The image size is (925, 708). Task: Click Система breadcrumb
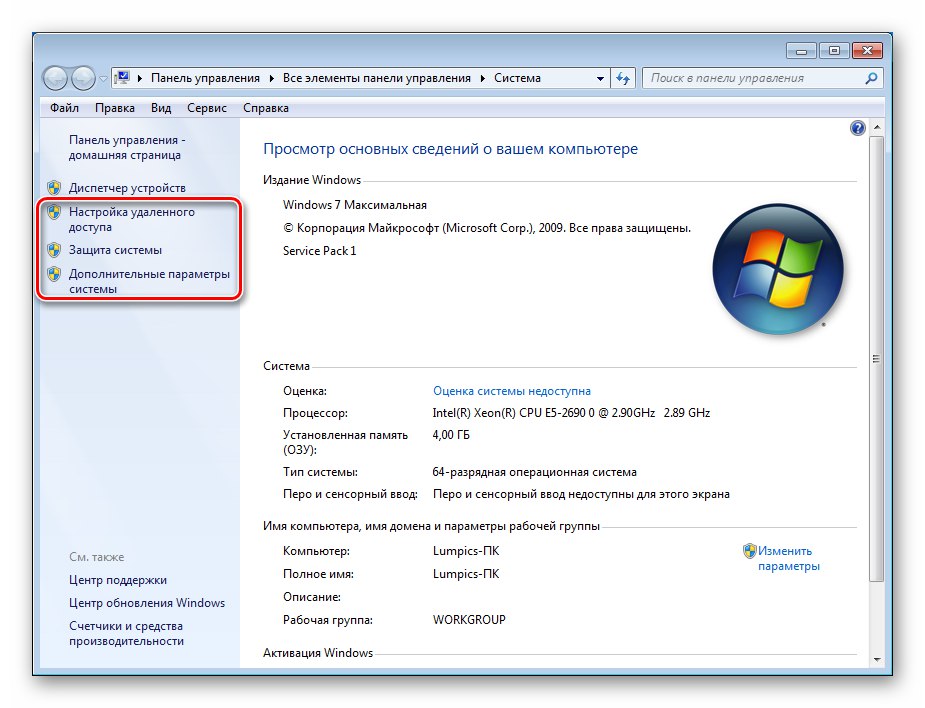[x=517, y=78]
